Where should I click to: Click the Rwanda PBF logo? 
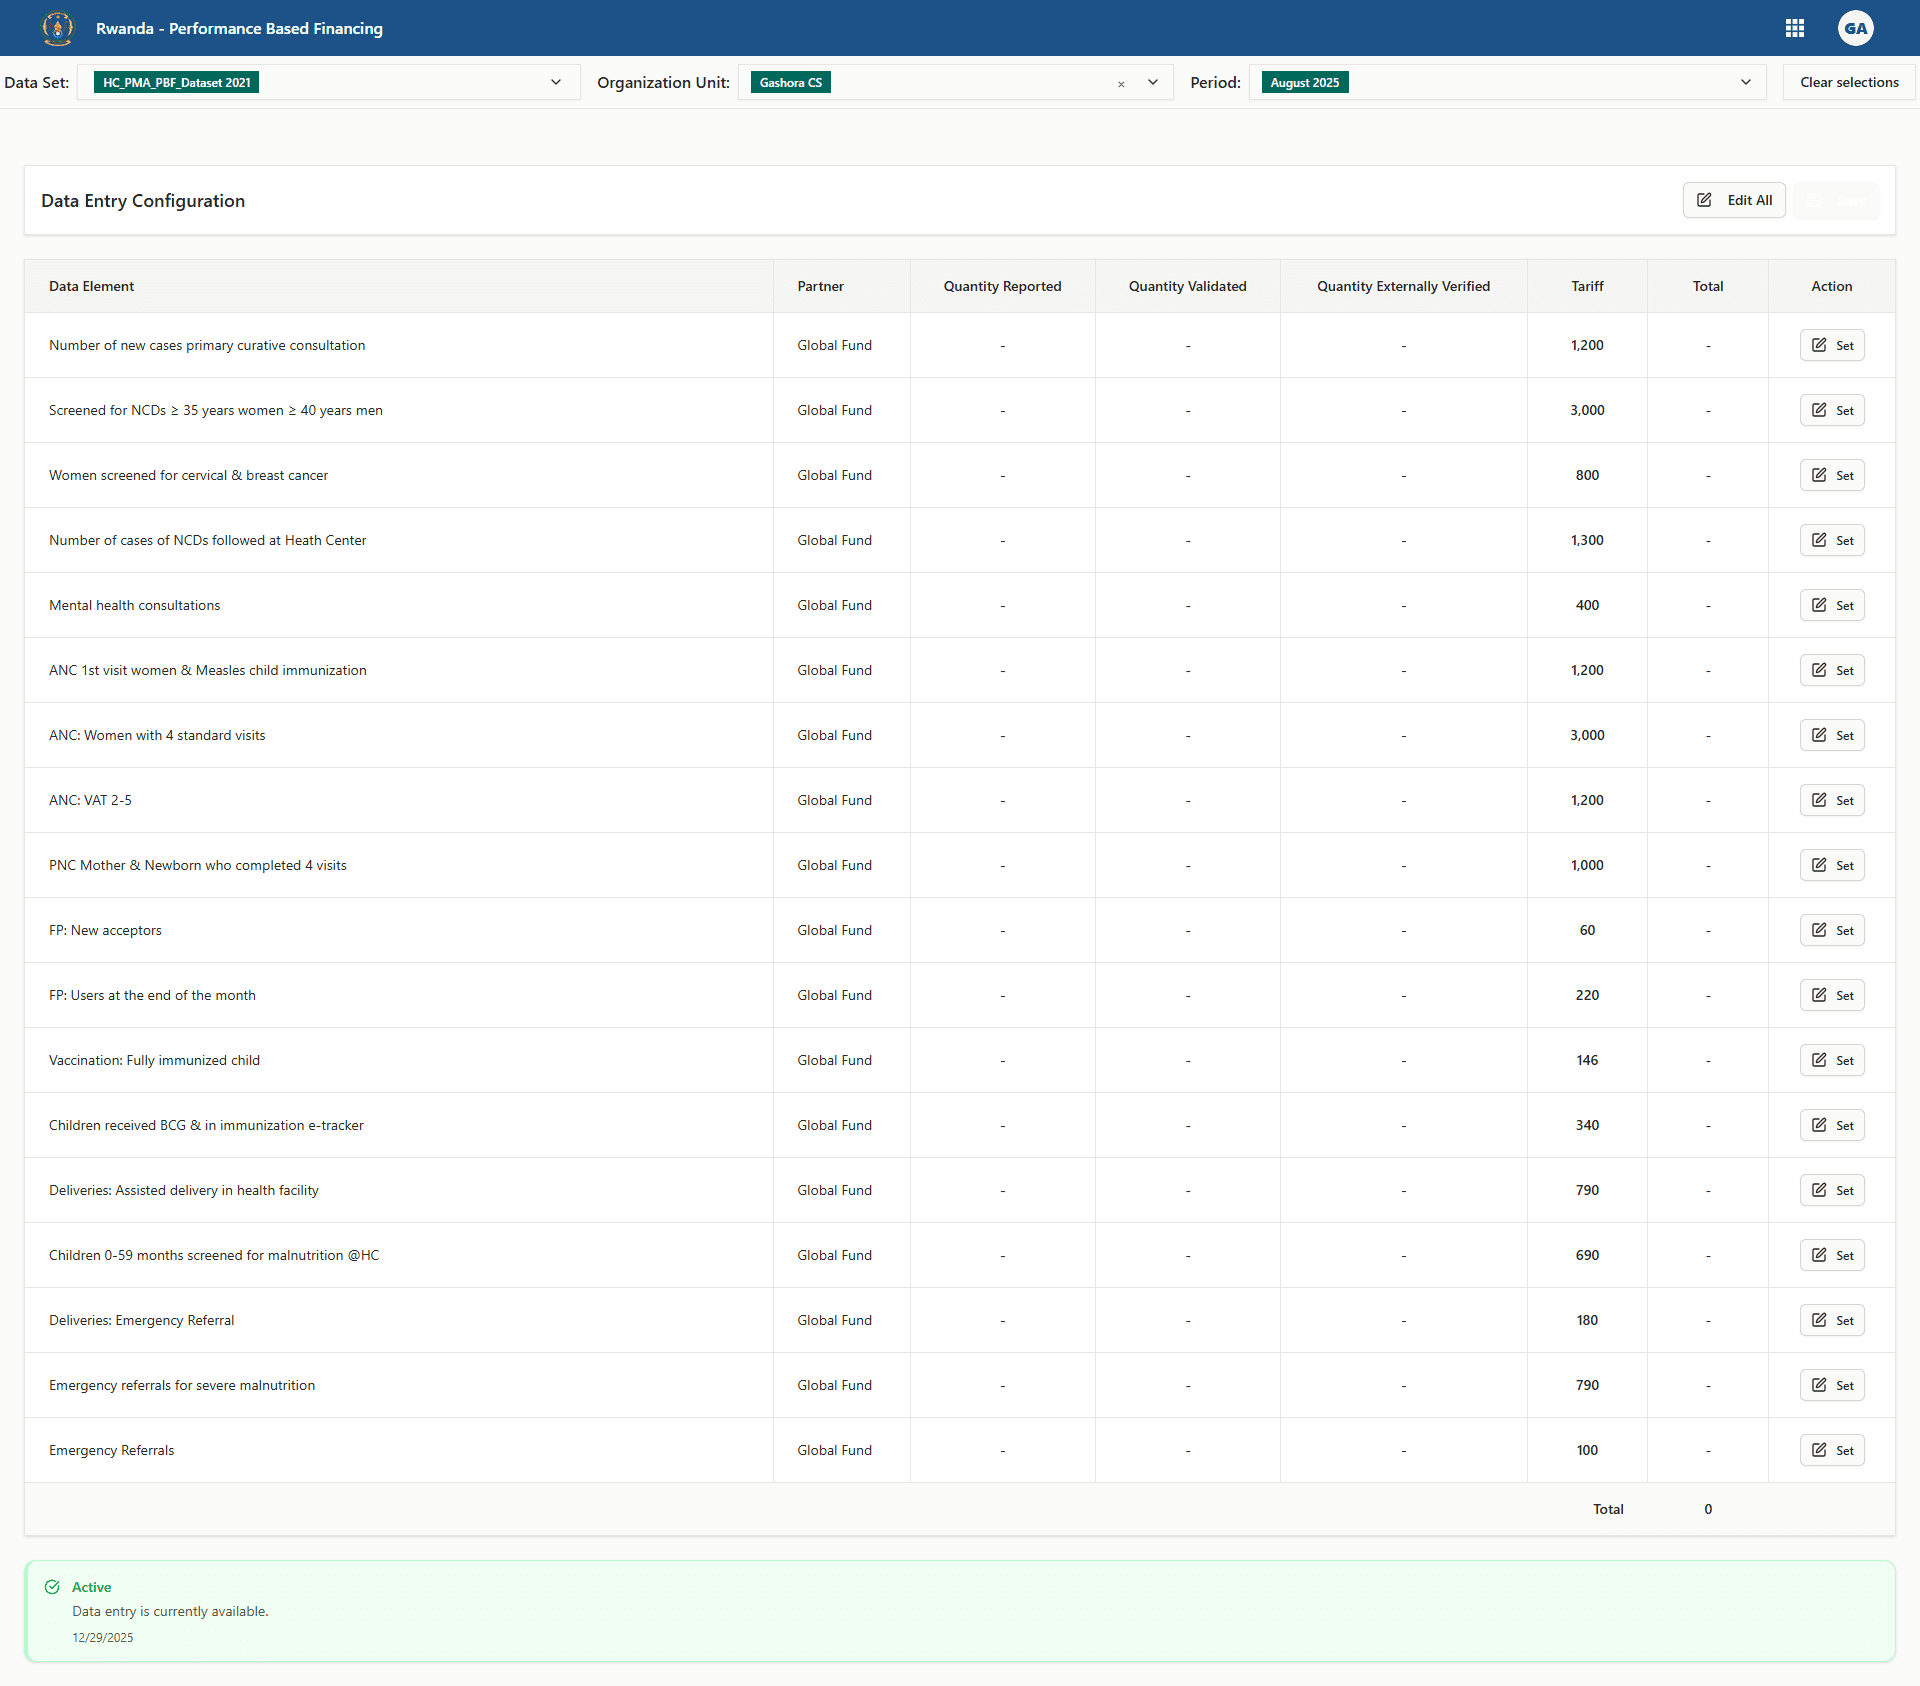click(57, 28)
